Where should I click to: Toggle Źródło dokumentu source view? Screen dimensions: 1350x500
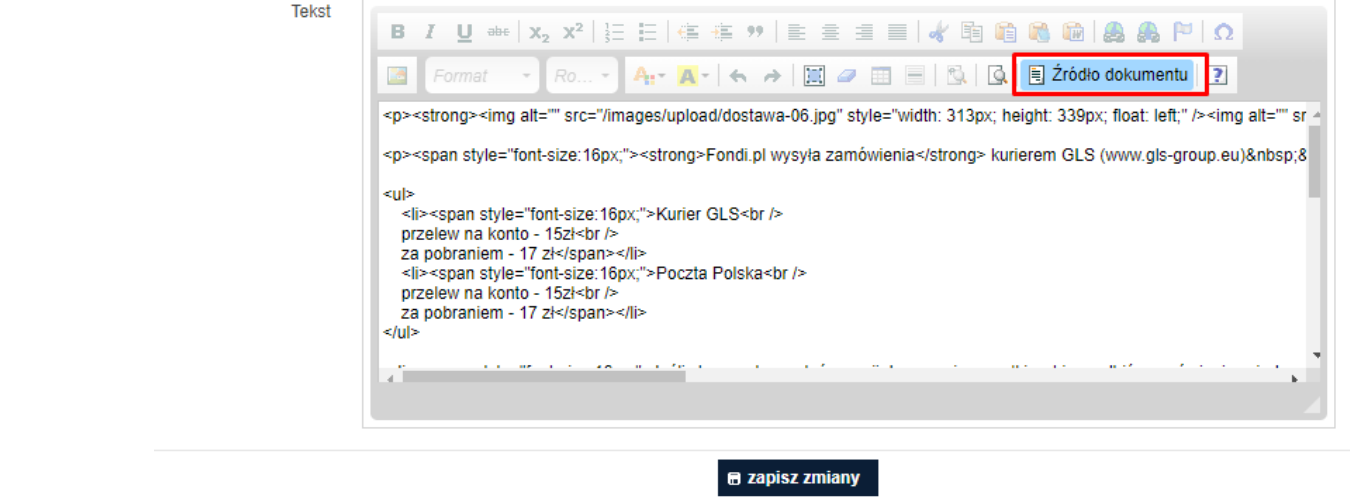1109,75
